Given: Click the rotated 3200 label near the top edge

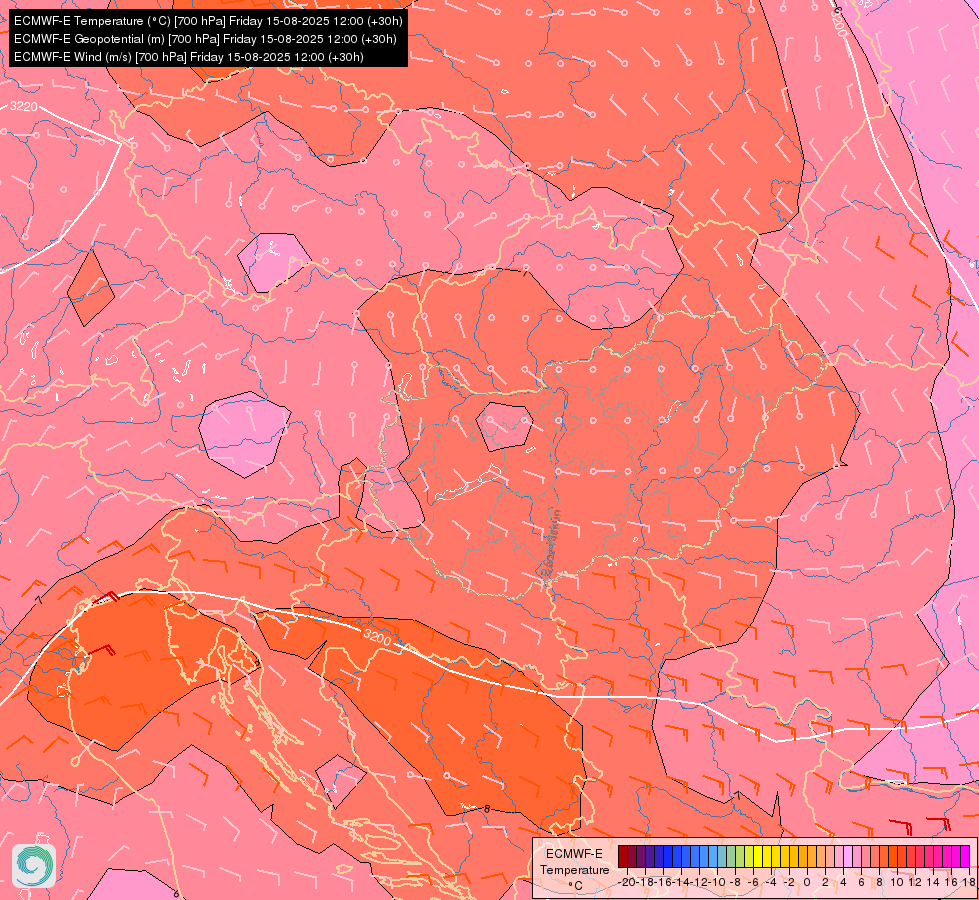Looking at the screenshot, I should tap(839, 22).
